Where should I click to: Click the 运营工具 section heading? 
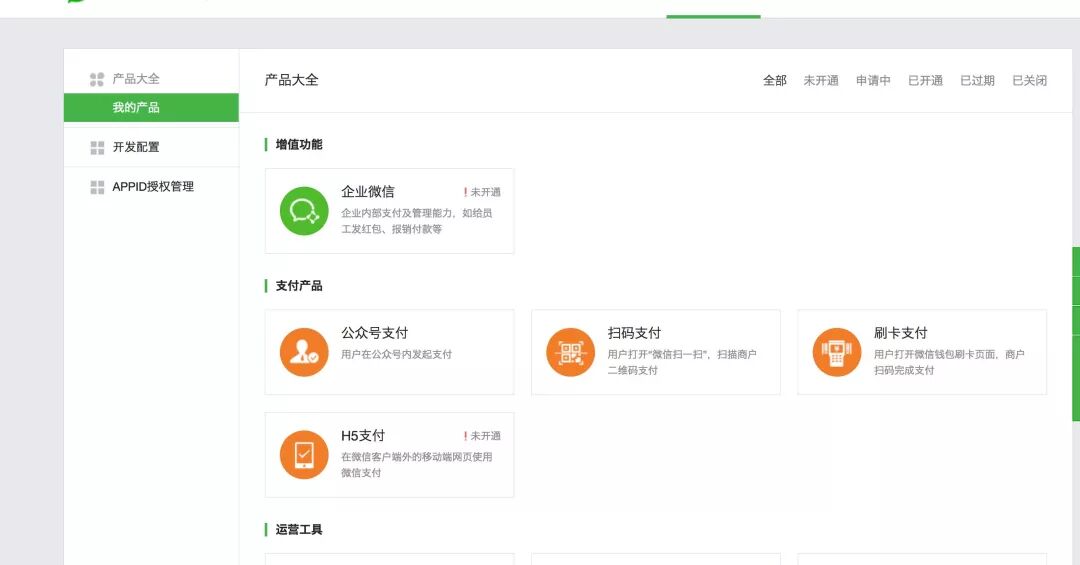[x=299, y=530]
